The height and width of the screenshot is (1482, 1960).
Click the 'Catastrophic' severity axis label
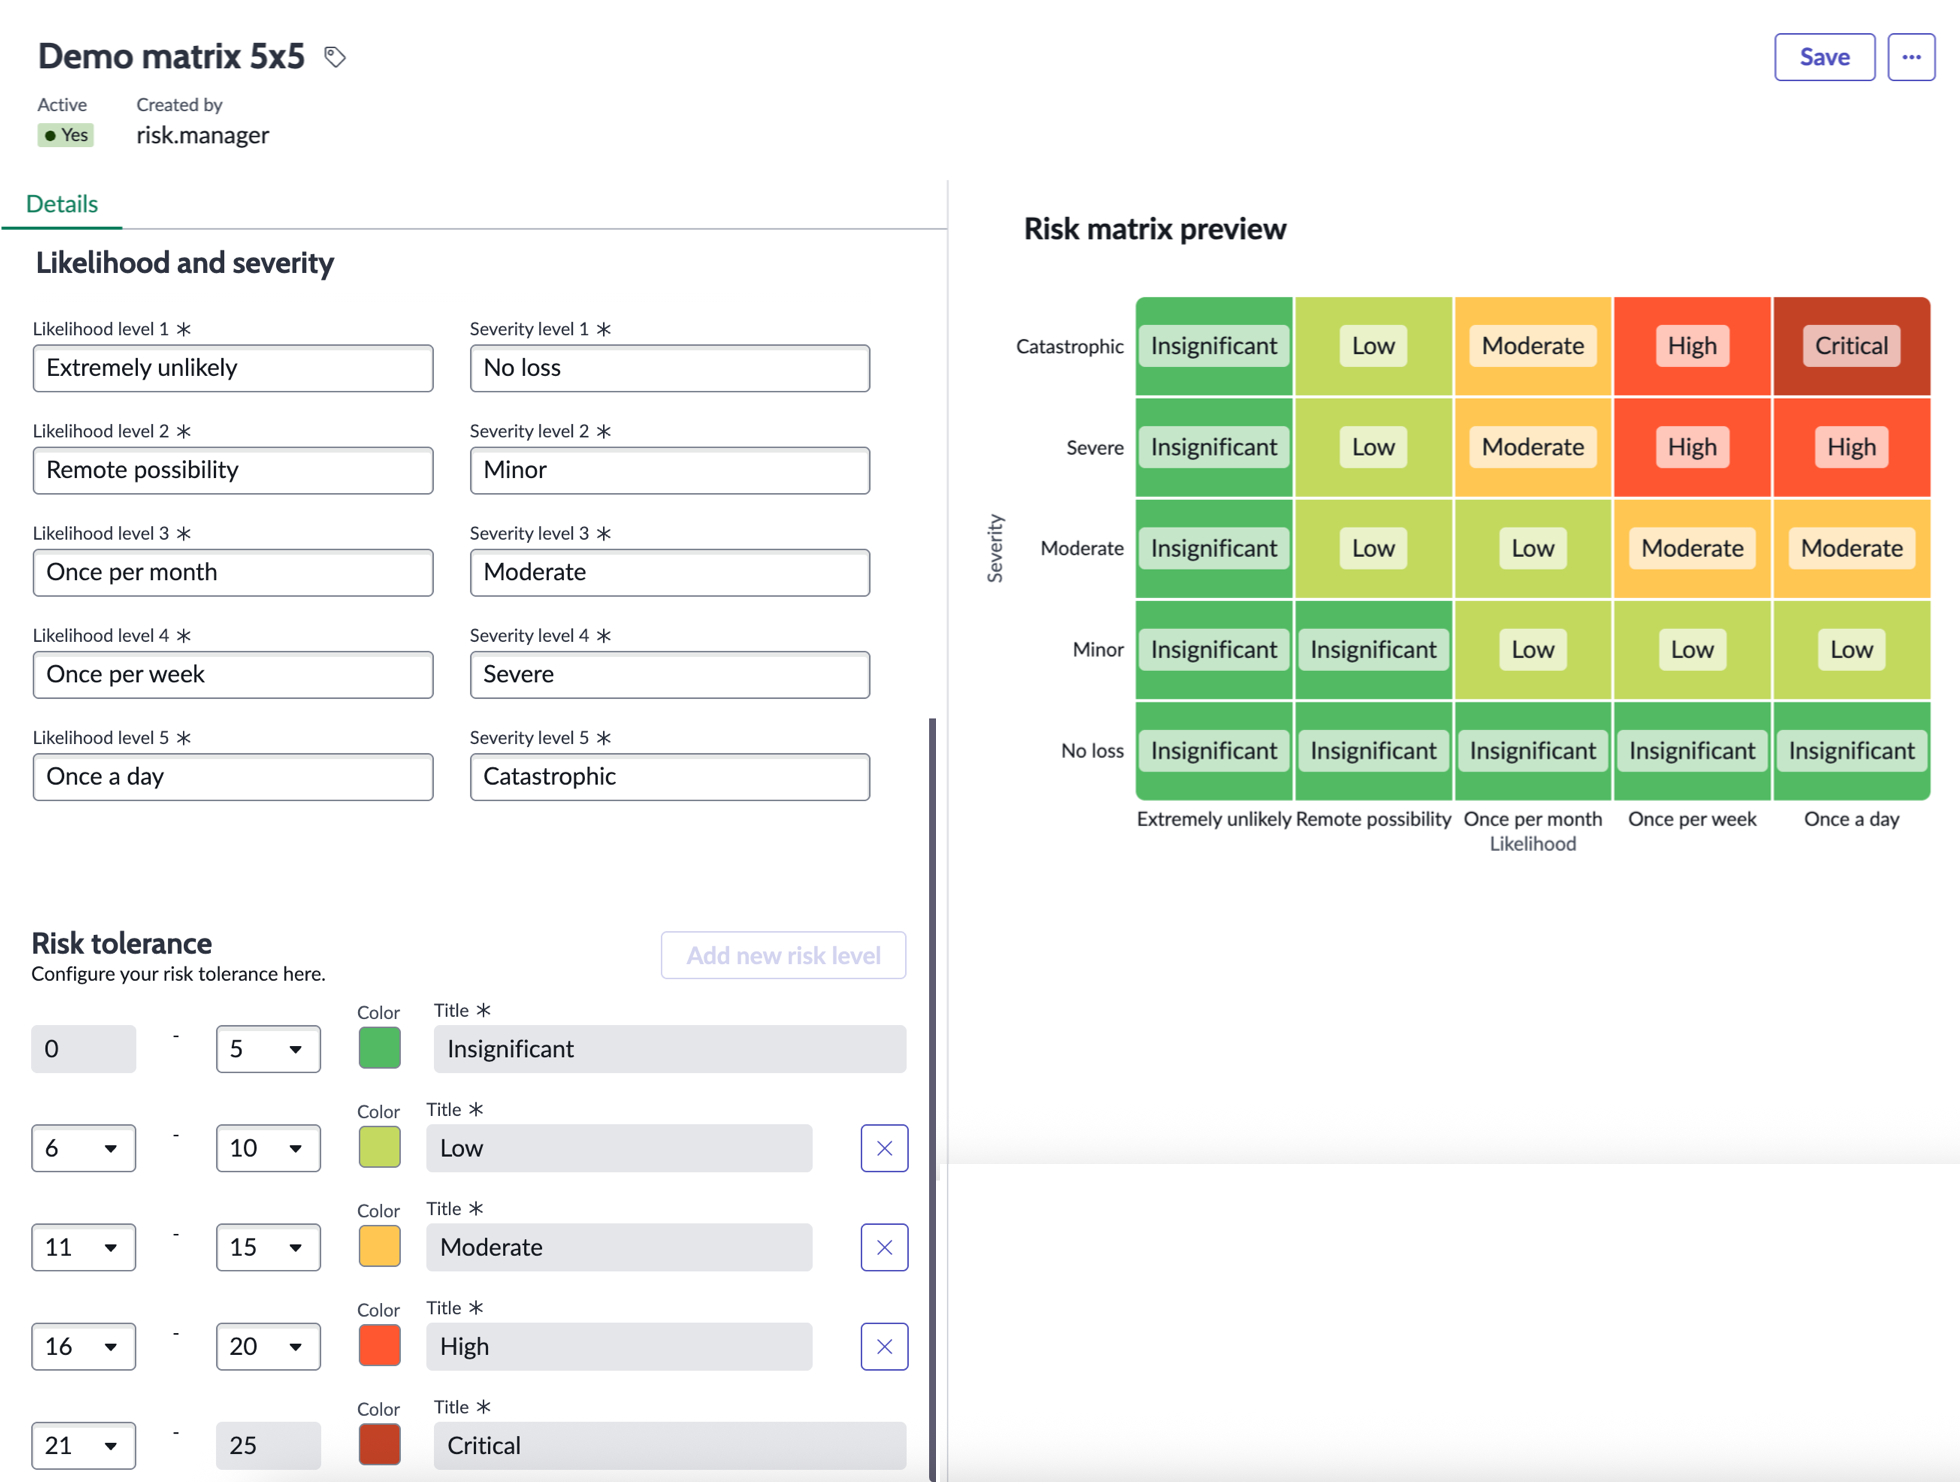click(1069, 346)
